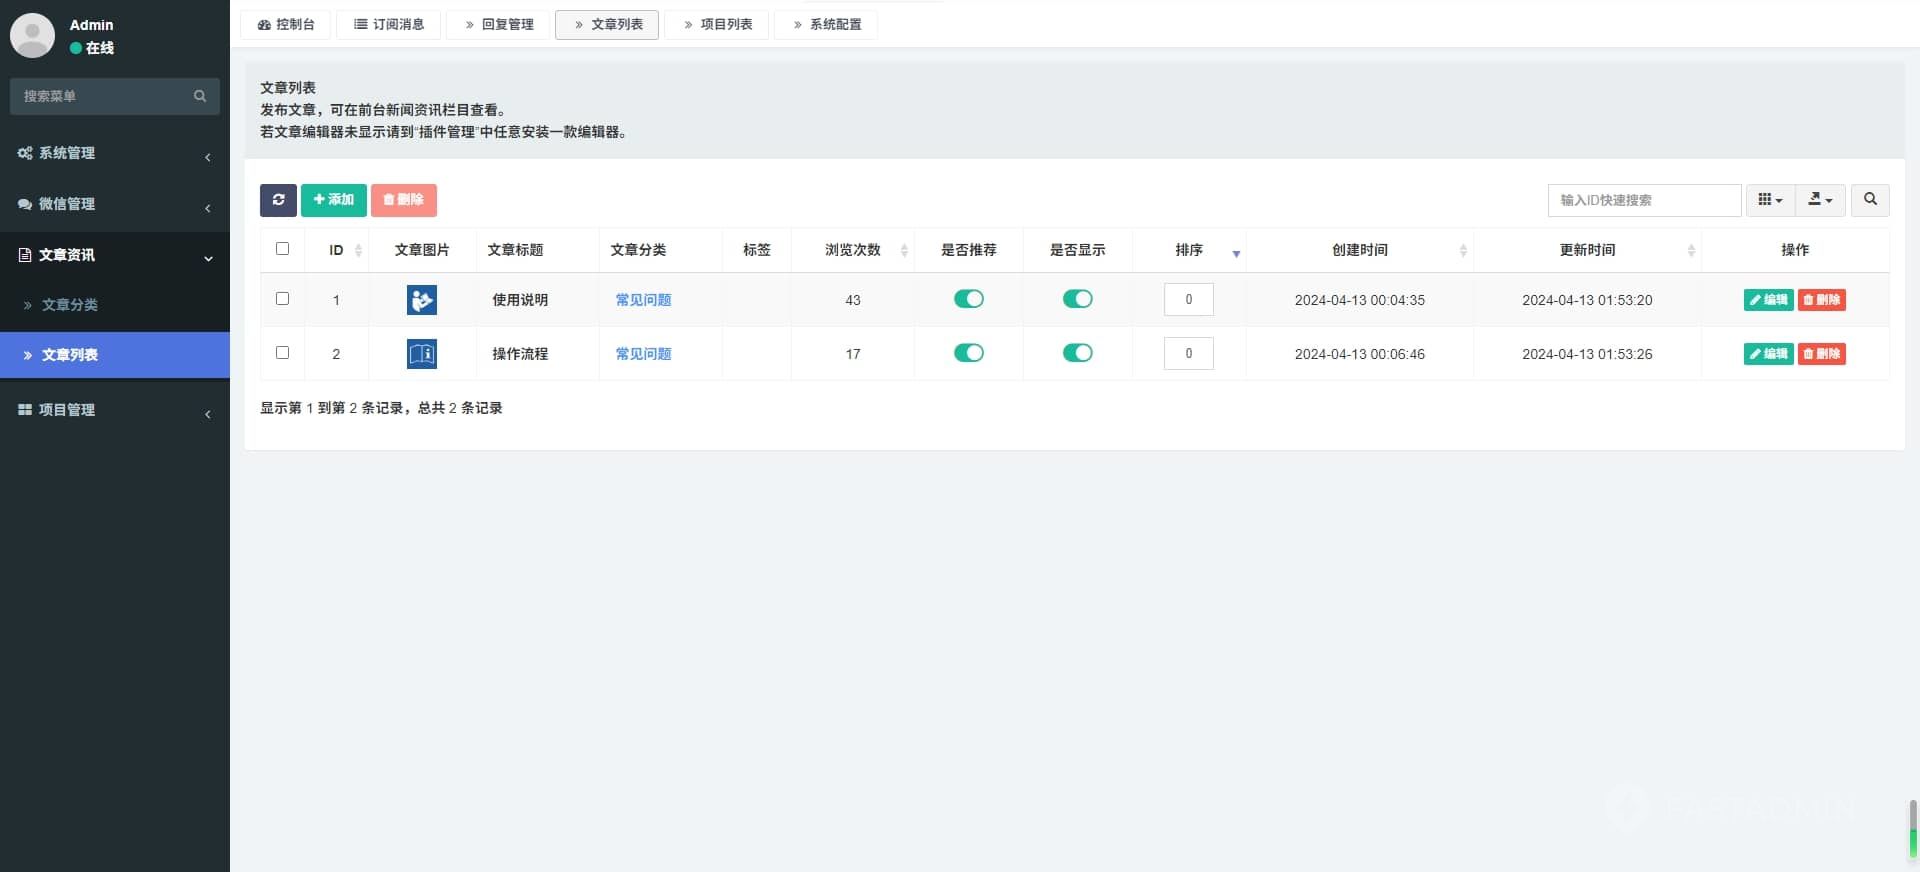Delete article 2 using its red button
Screen dimensions: 1920x872
[1821, 354]
